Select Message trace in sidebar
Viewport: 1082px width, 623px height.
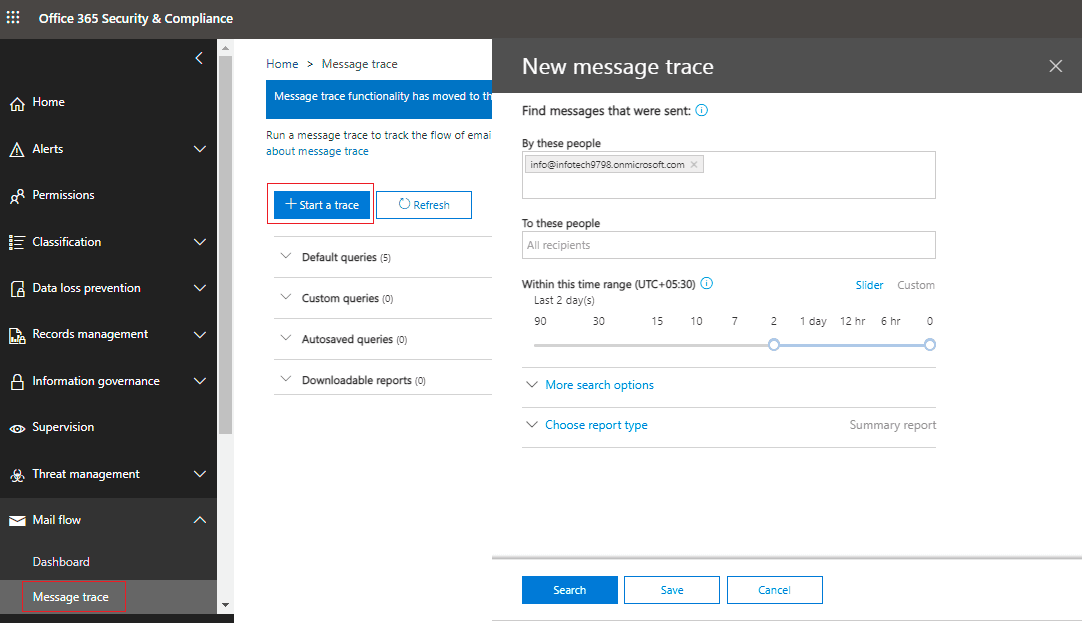point(70,597)
